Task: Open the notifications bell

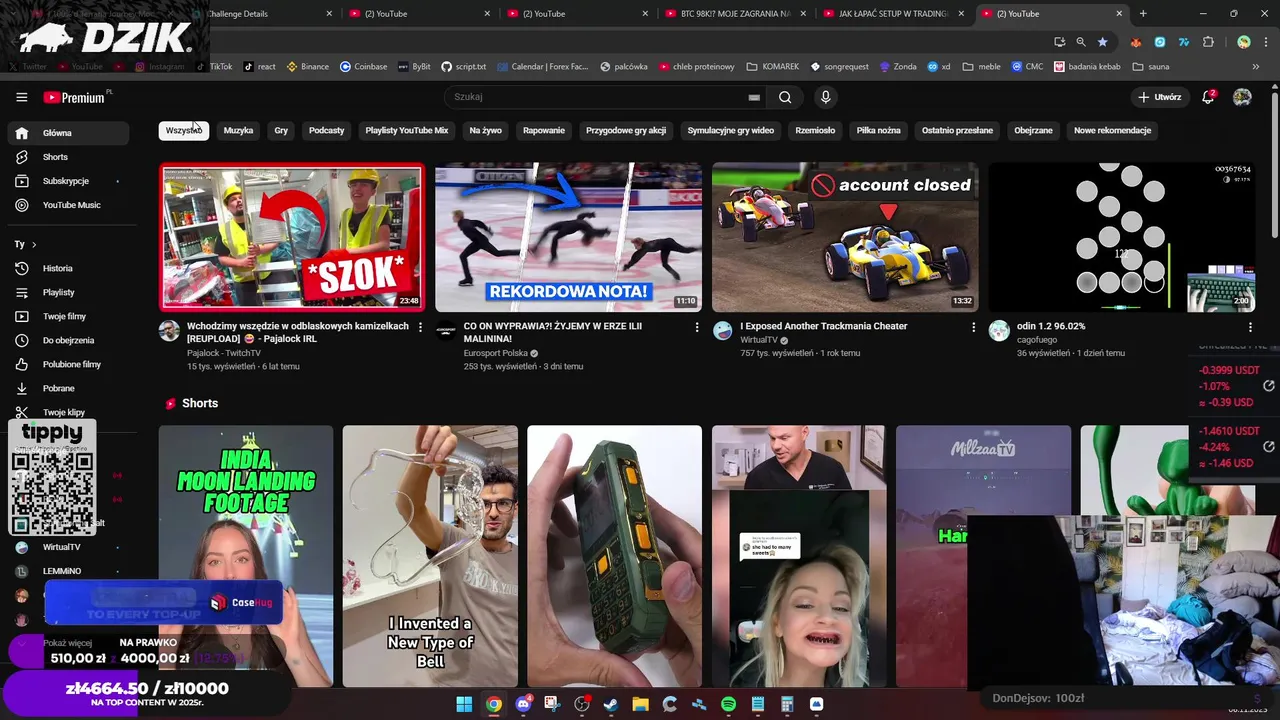Action: pyautogui.click(x=1208, y=97)
